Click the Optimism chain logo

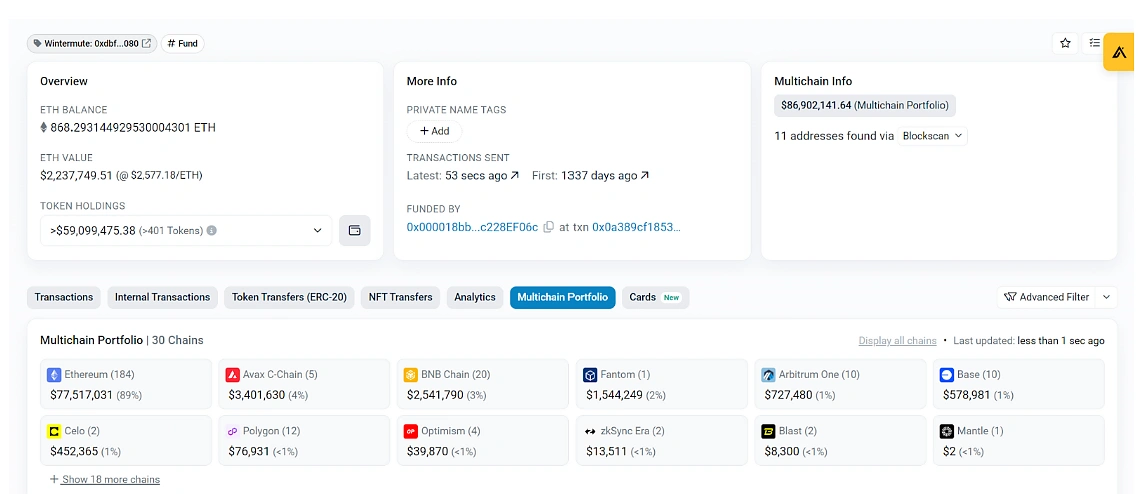click(410, 432)
